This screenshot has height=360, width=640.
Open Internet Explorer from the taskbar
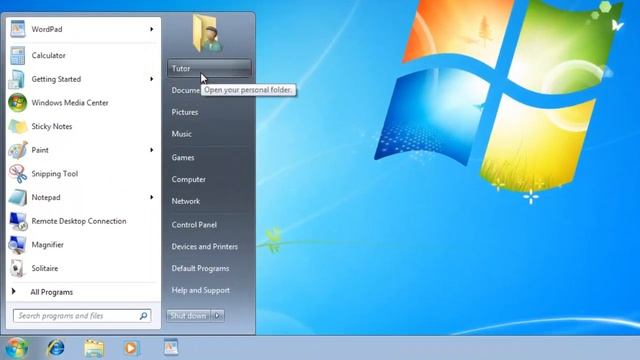pyautogui.click(x=56, y=348)
